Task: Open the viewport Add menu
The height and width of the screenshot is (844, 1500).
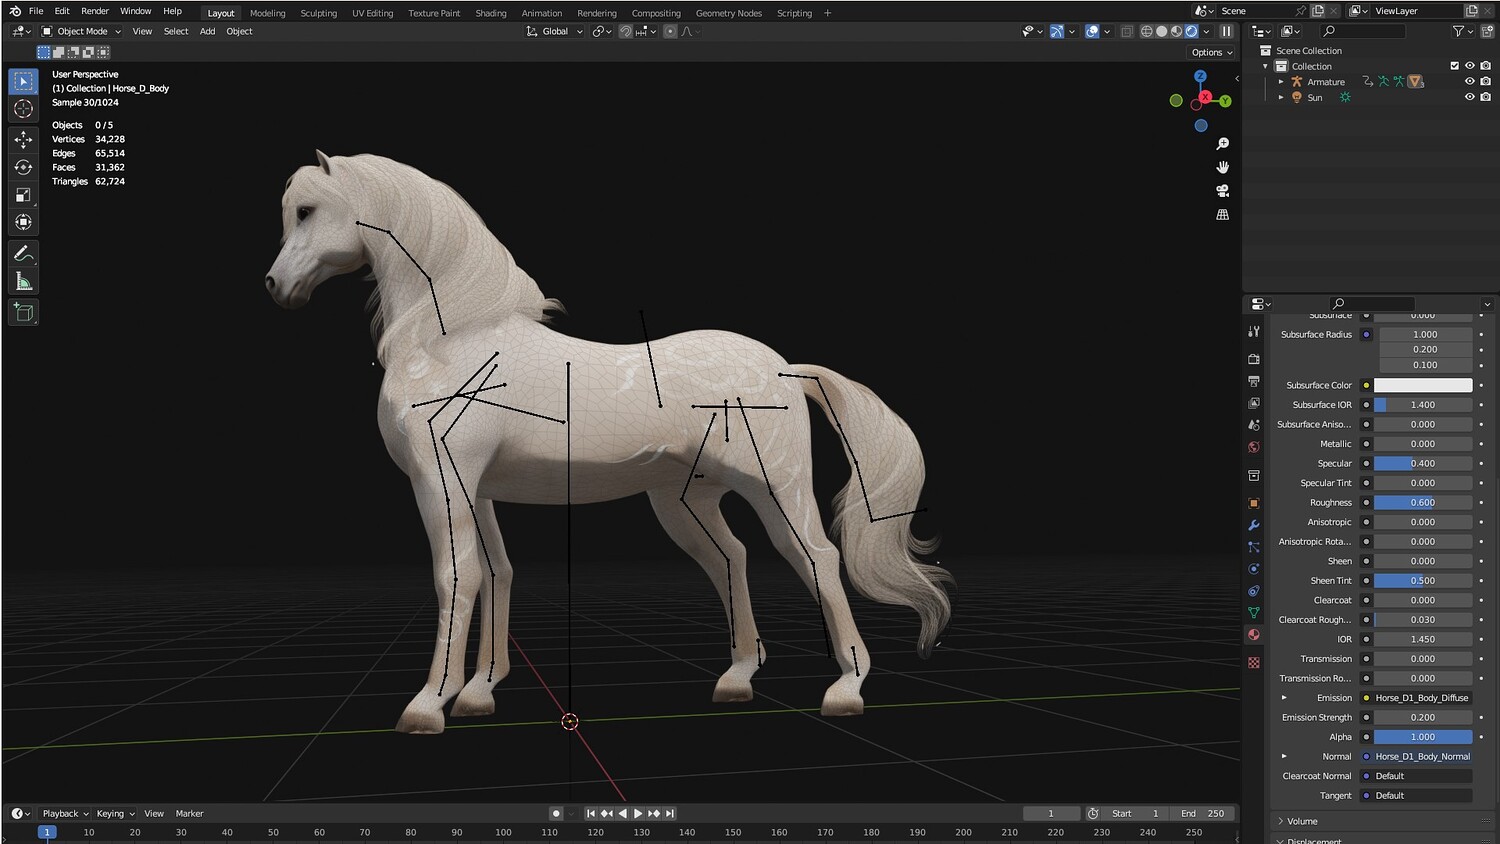Action: (x=207, y=32)
